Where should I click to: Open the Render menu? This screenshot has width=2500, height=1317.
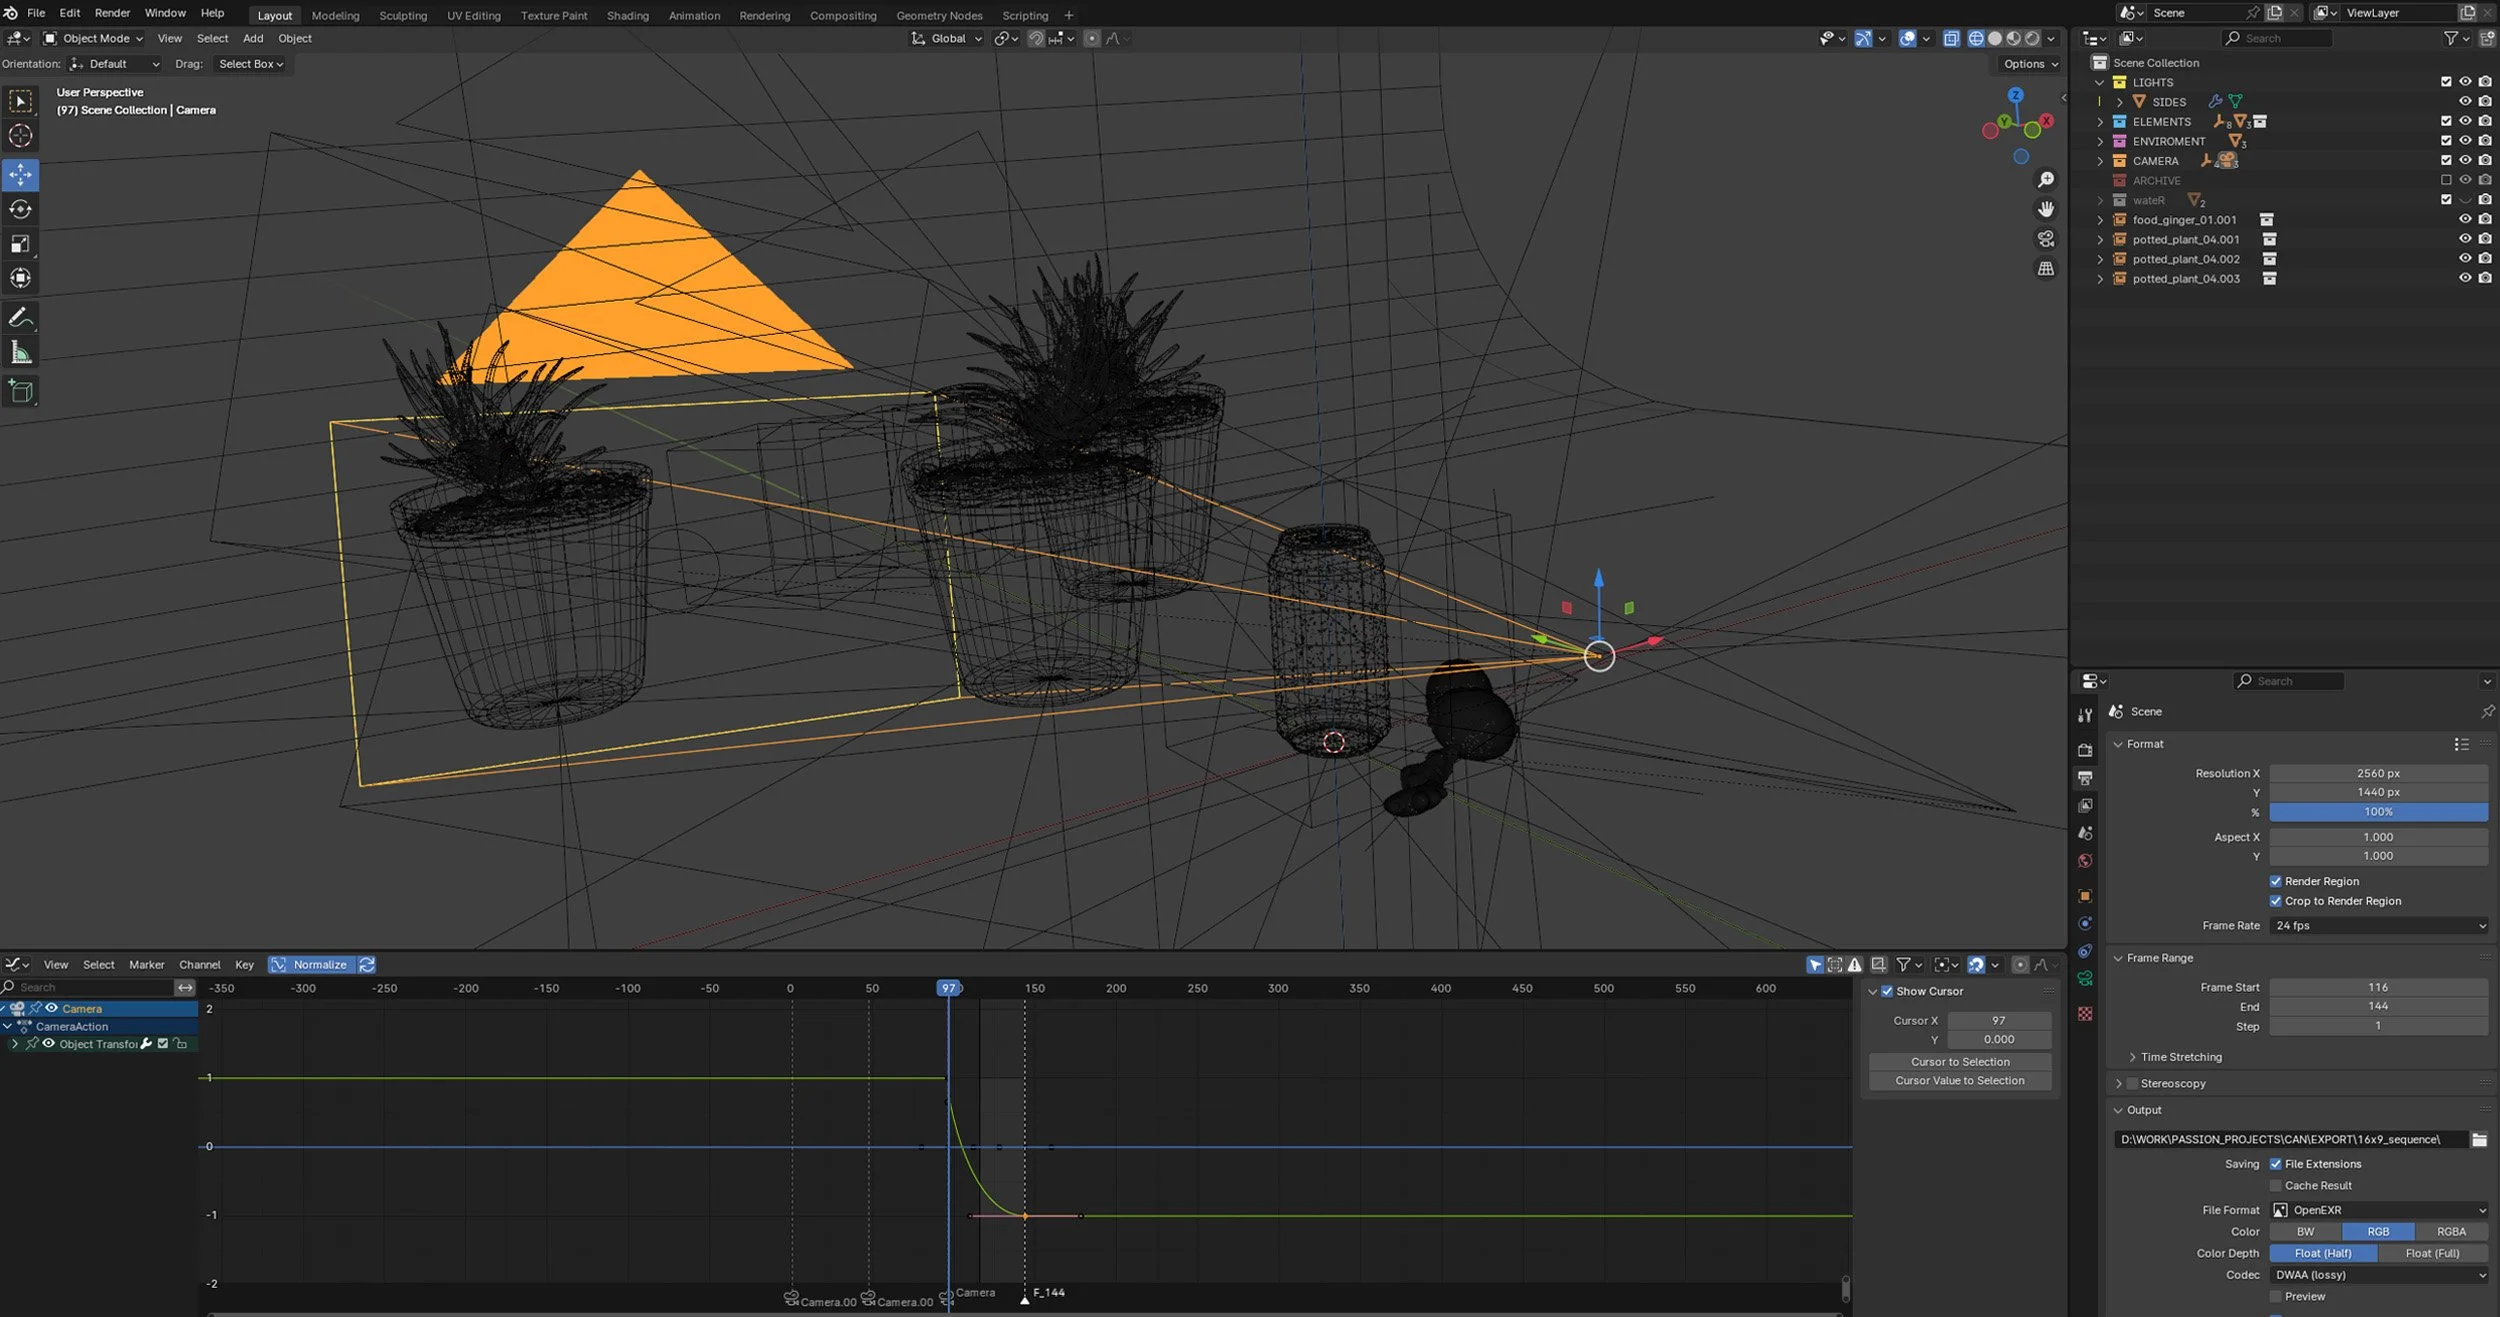pyautogui.click(x=112, y=13)
